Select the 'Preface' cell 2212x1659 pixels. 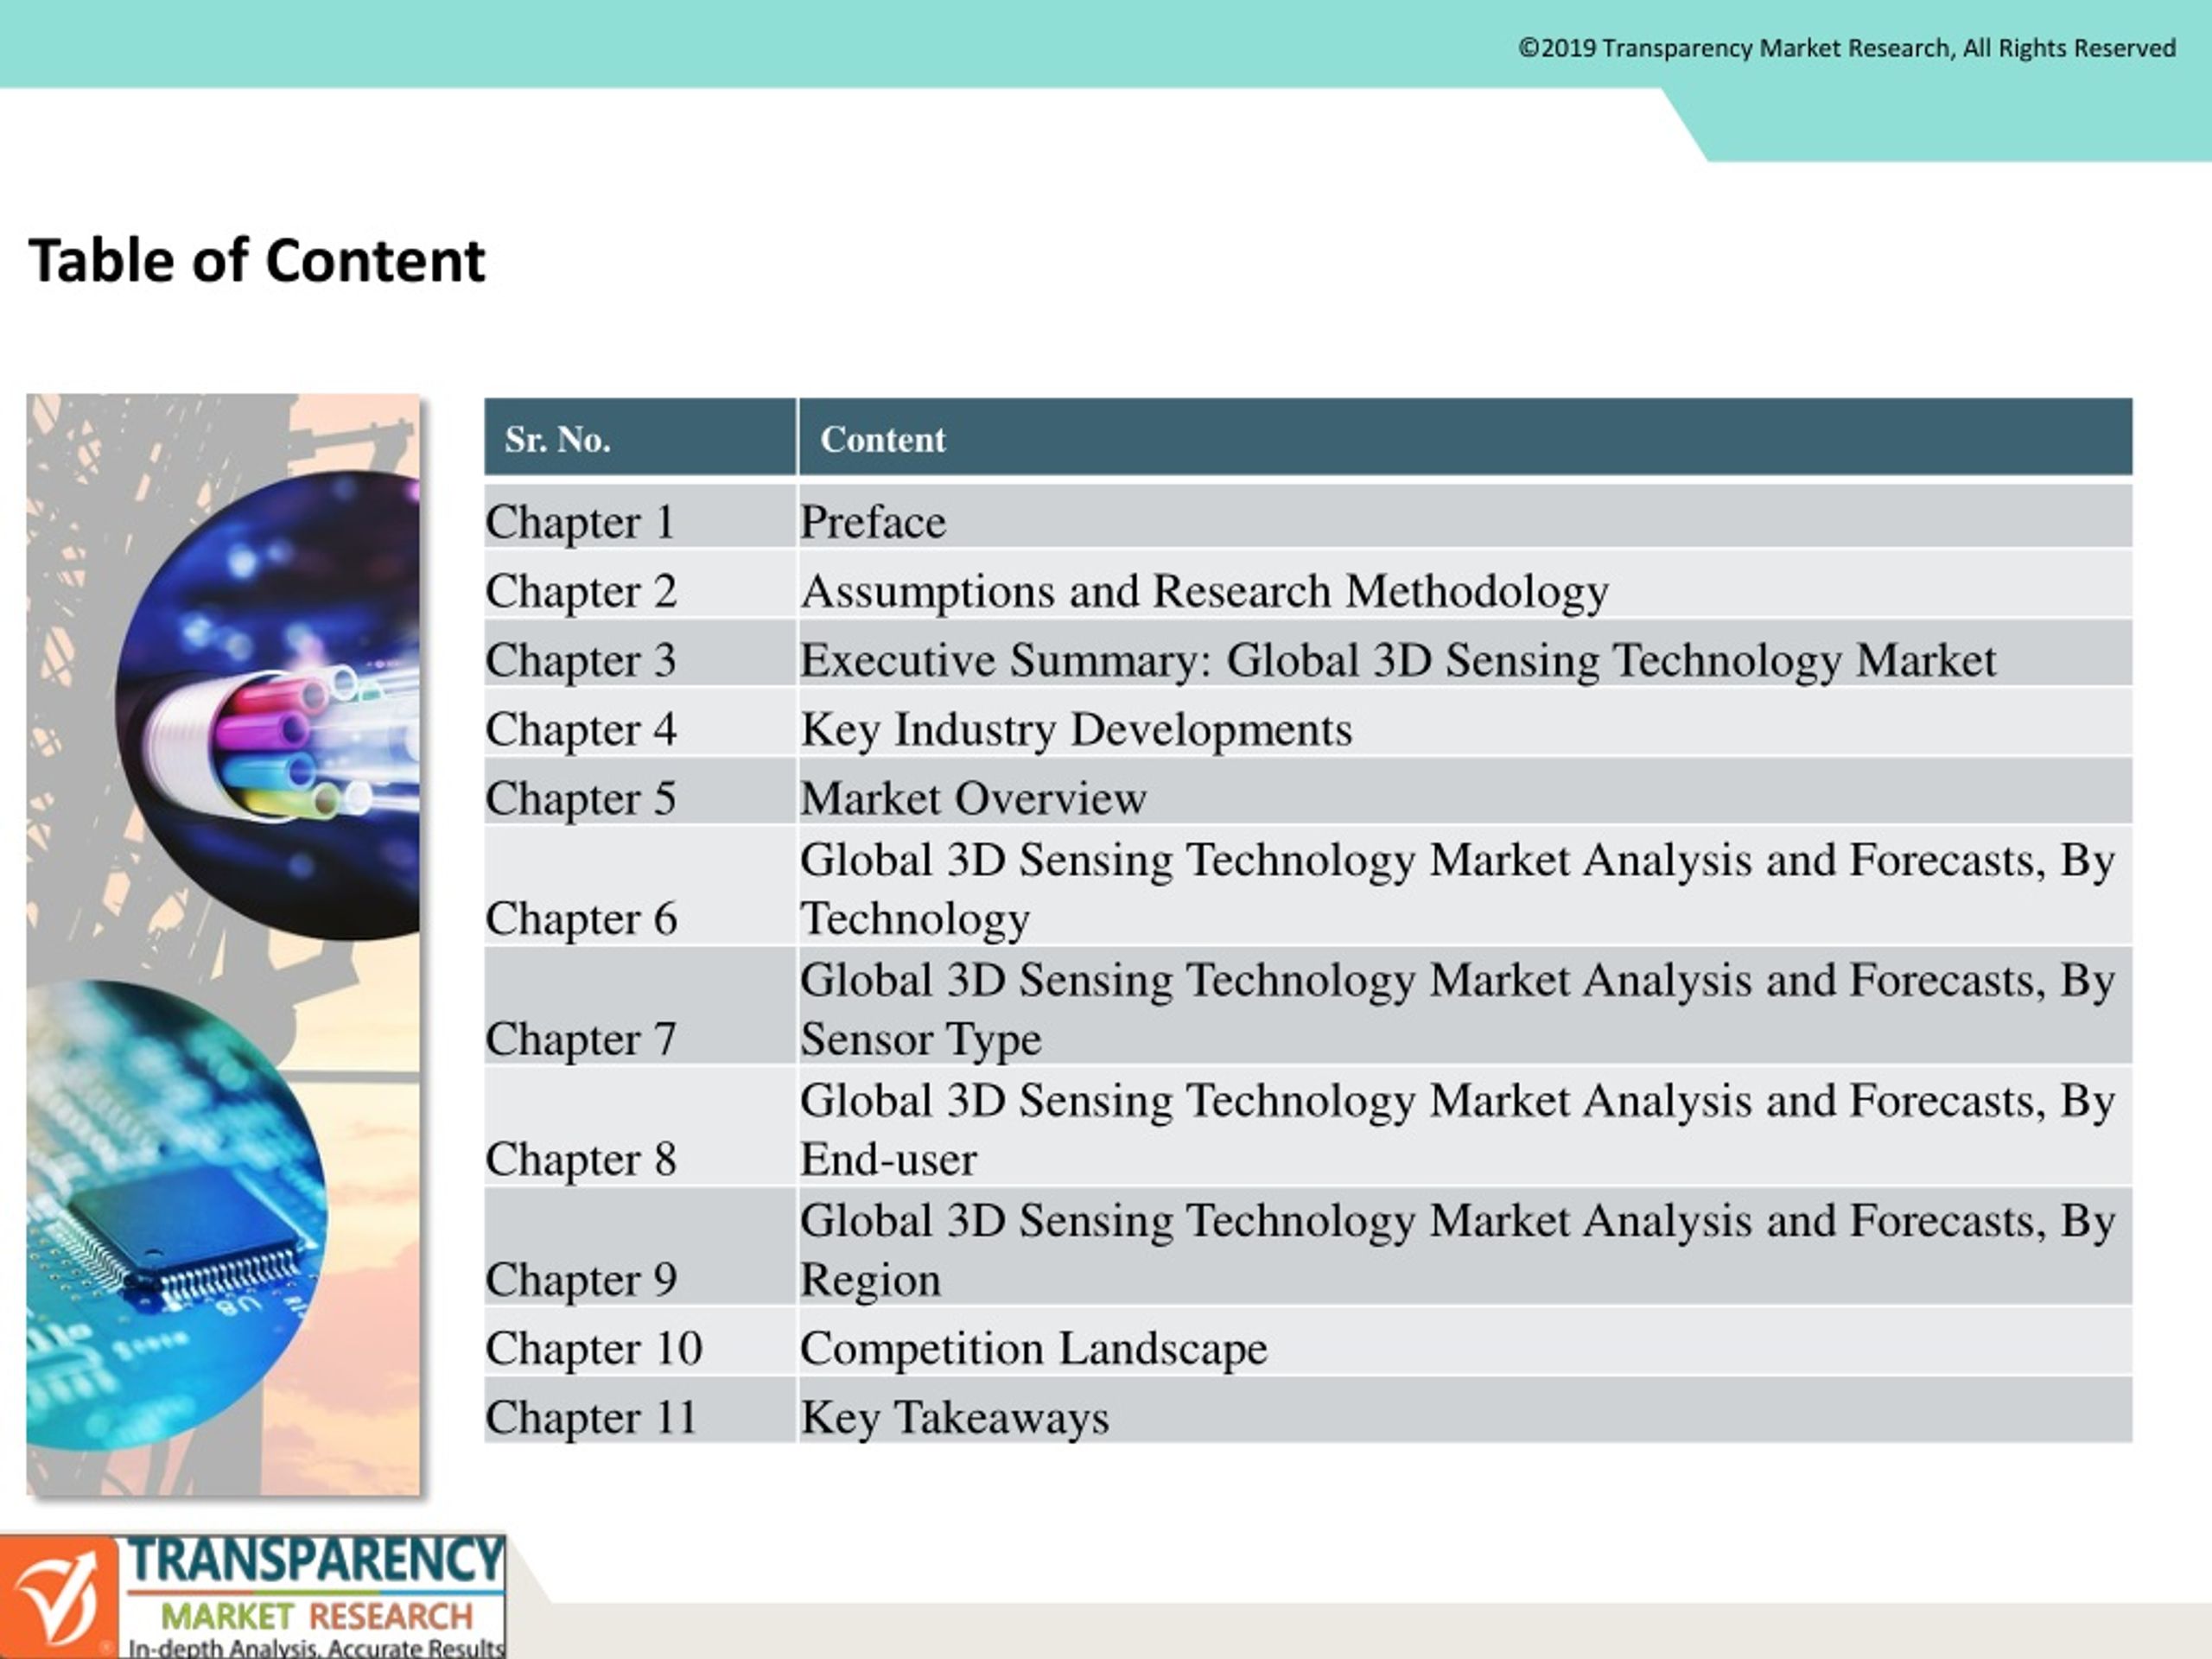pos(1466,516)
